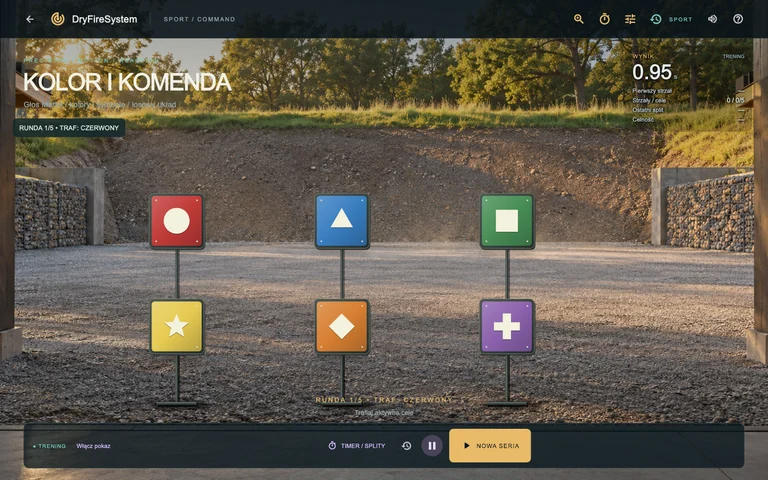Shoot the blue triangle target

pos(342,221)
